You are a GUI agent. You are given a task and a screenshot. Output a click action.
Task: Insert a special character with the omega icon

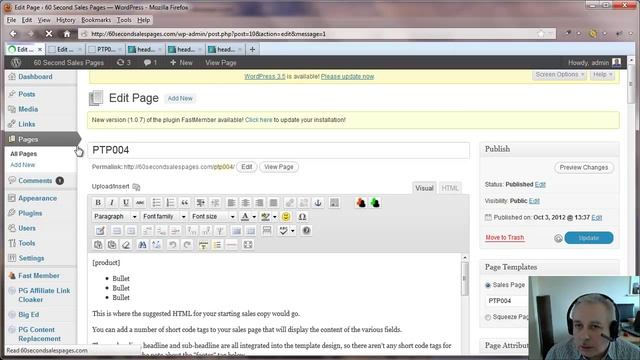coord(302,217)
